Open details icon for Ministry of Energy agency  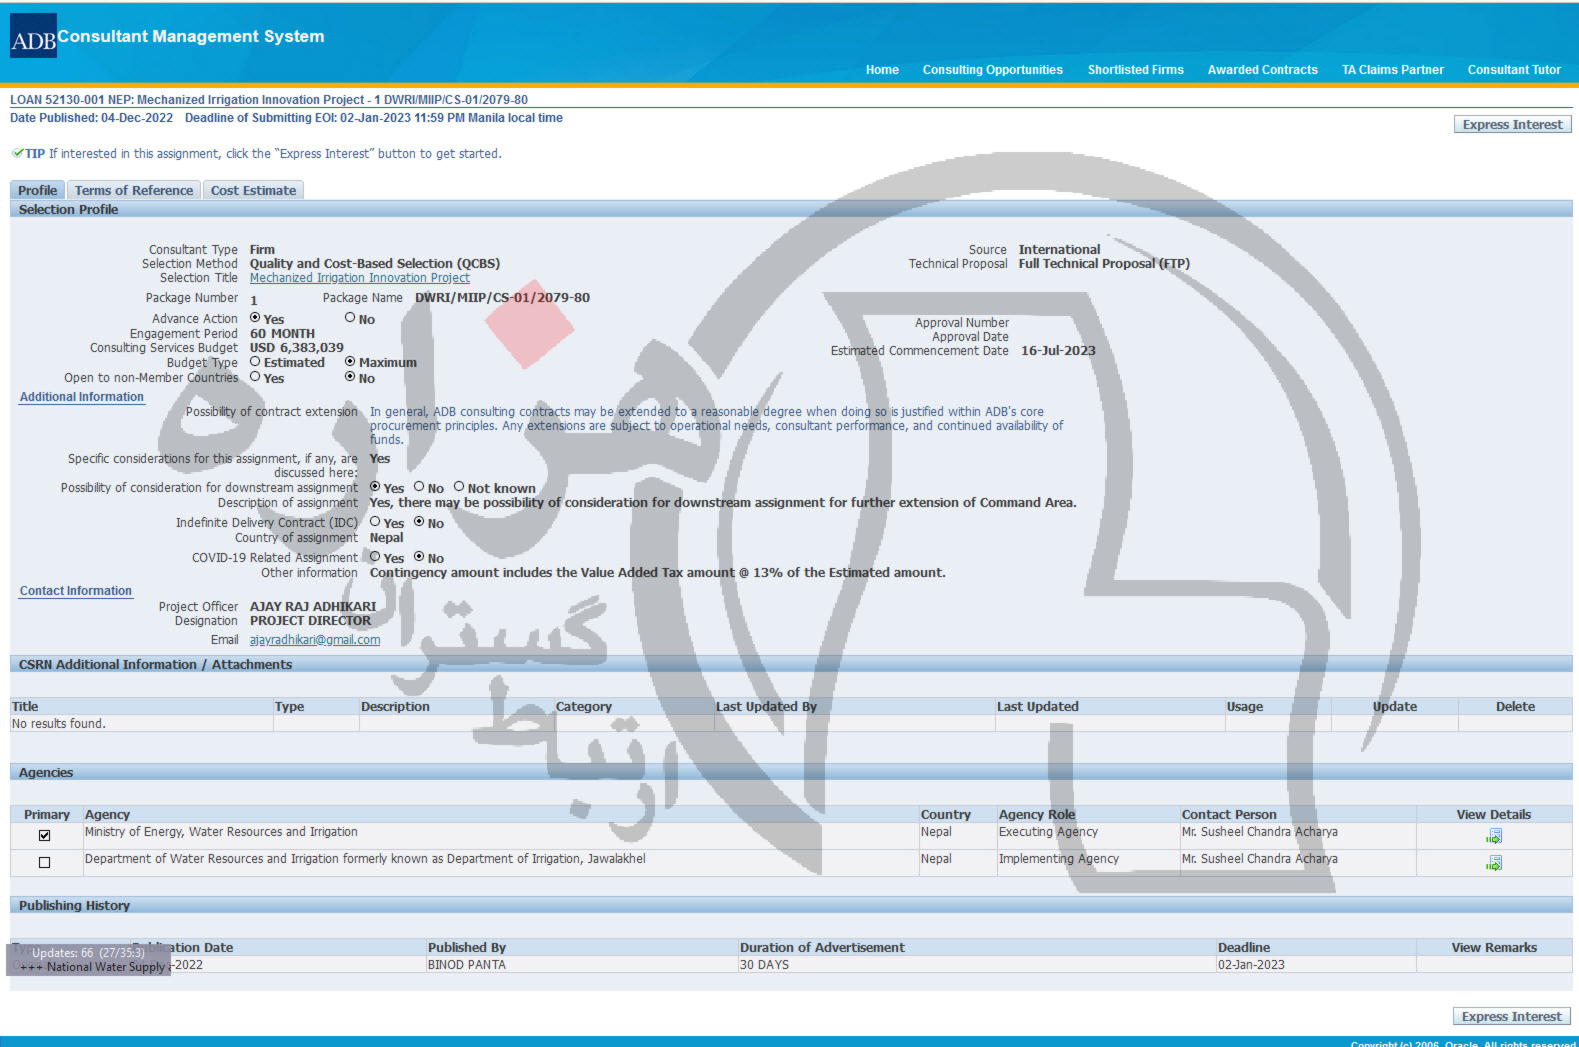(1493, 836)
